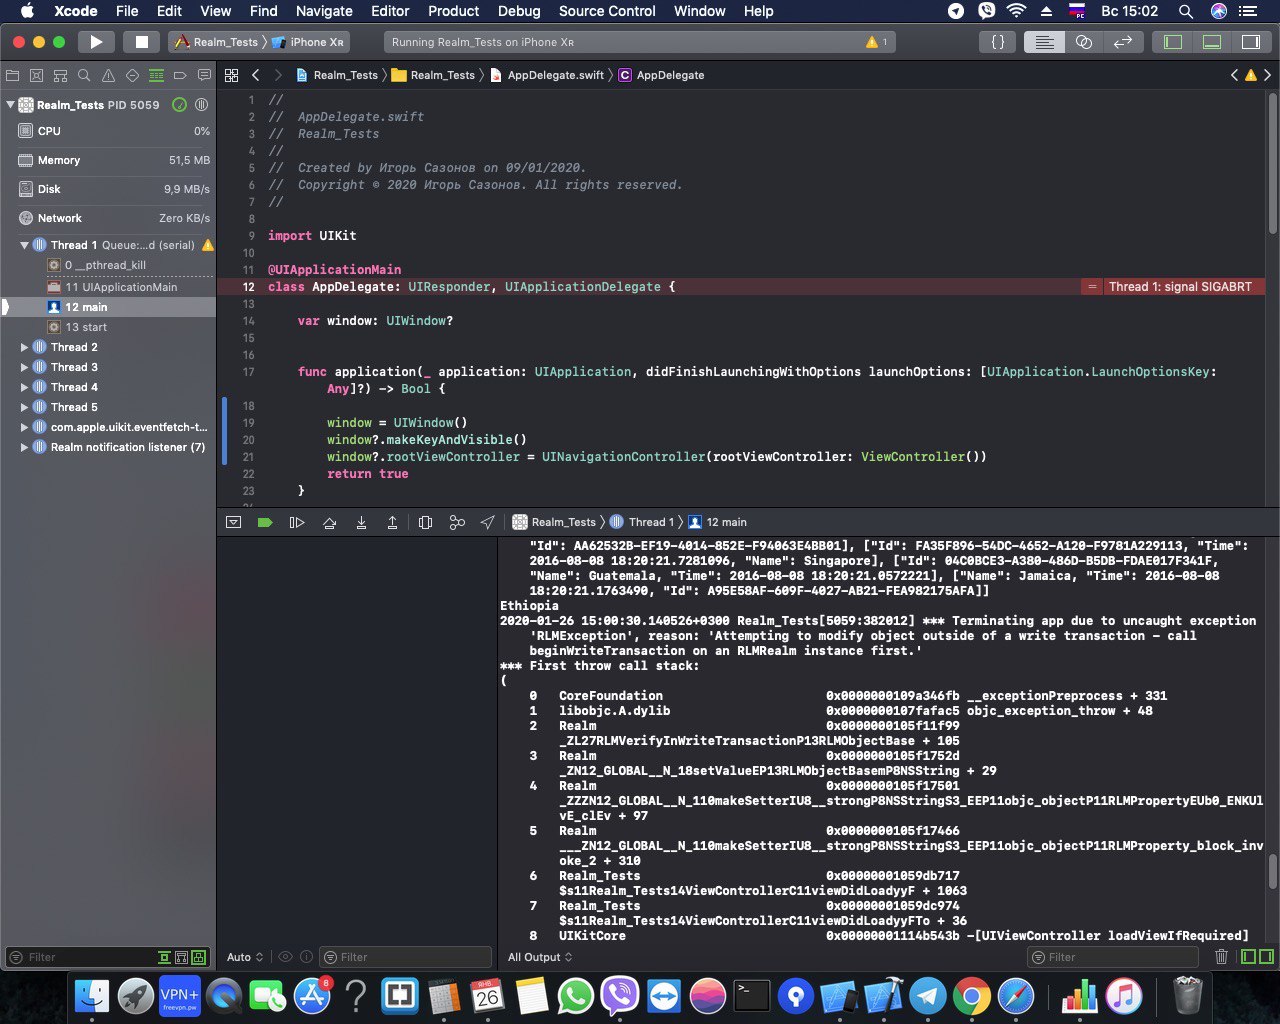The image size is (1280, 1024).
Task: Open Debug Memory Graph button
Action: pyautogui.click(x=457, y=522)
